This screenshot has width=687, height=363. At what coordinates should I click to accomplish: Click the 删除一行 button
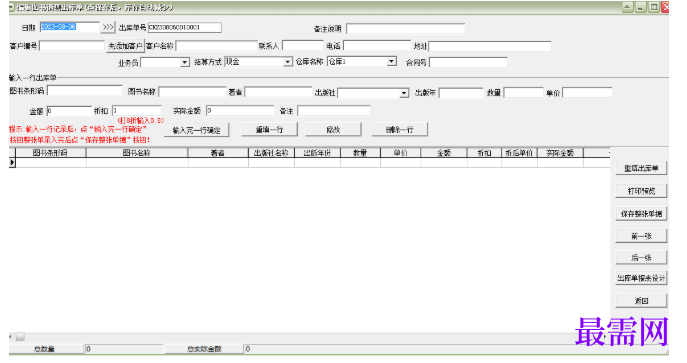pos(400,130)
